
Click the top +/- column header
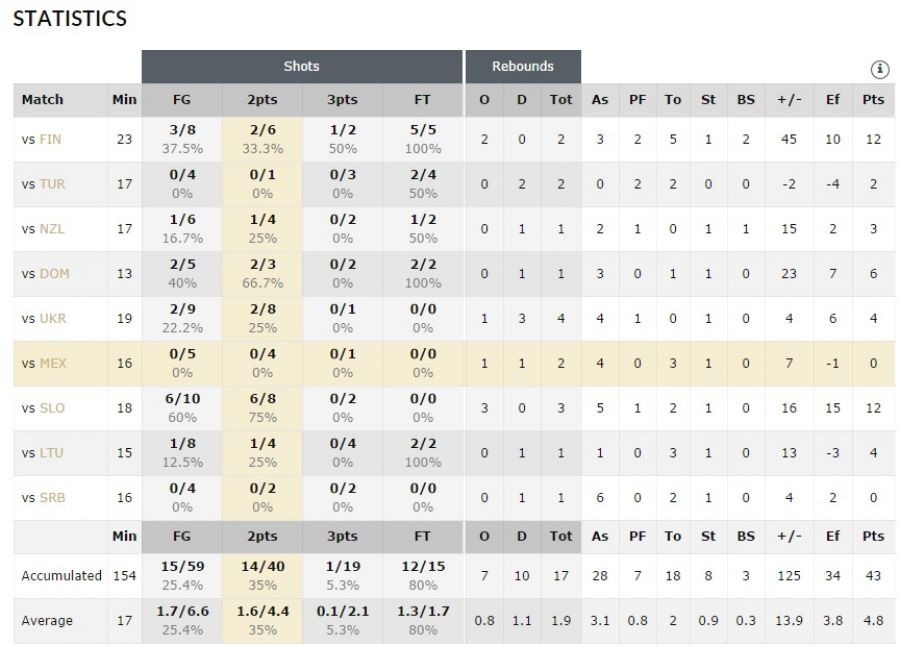click(x=789, y=100)
